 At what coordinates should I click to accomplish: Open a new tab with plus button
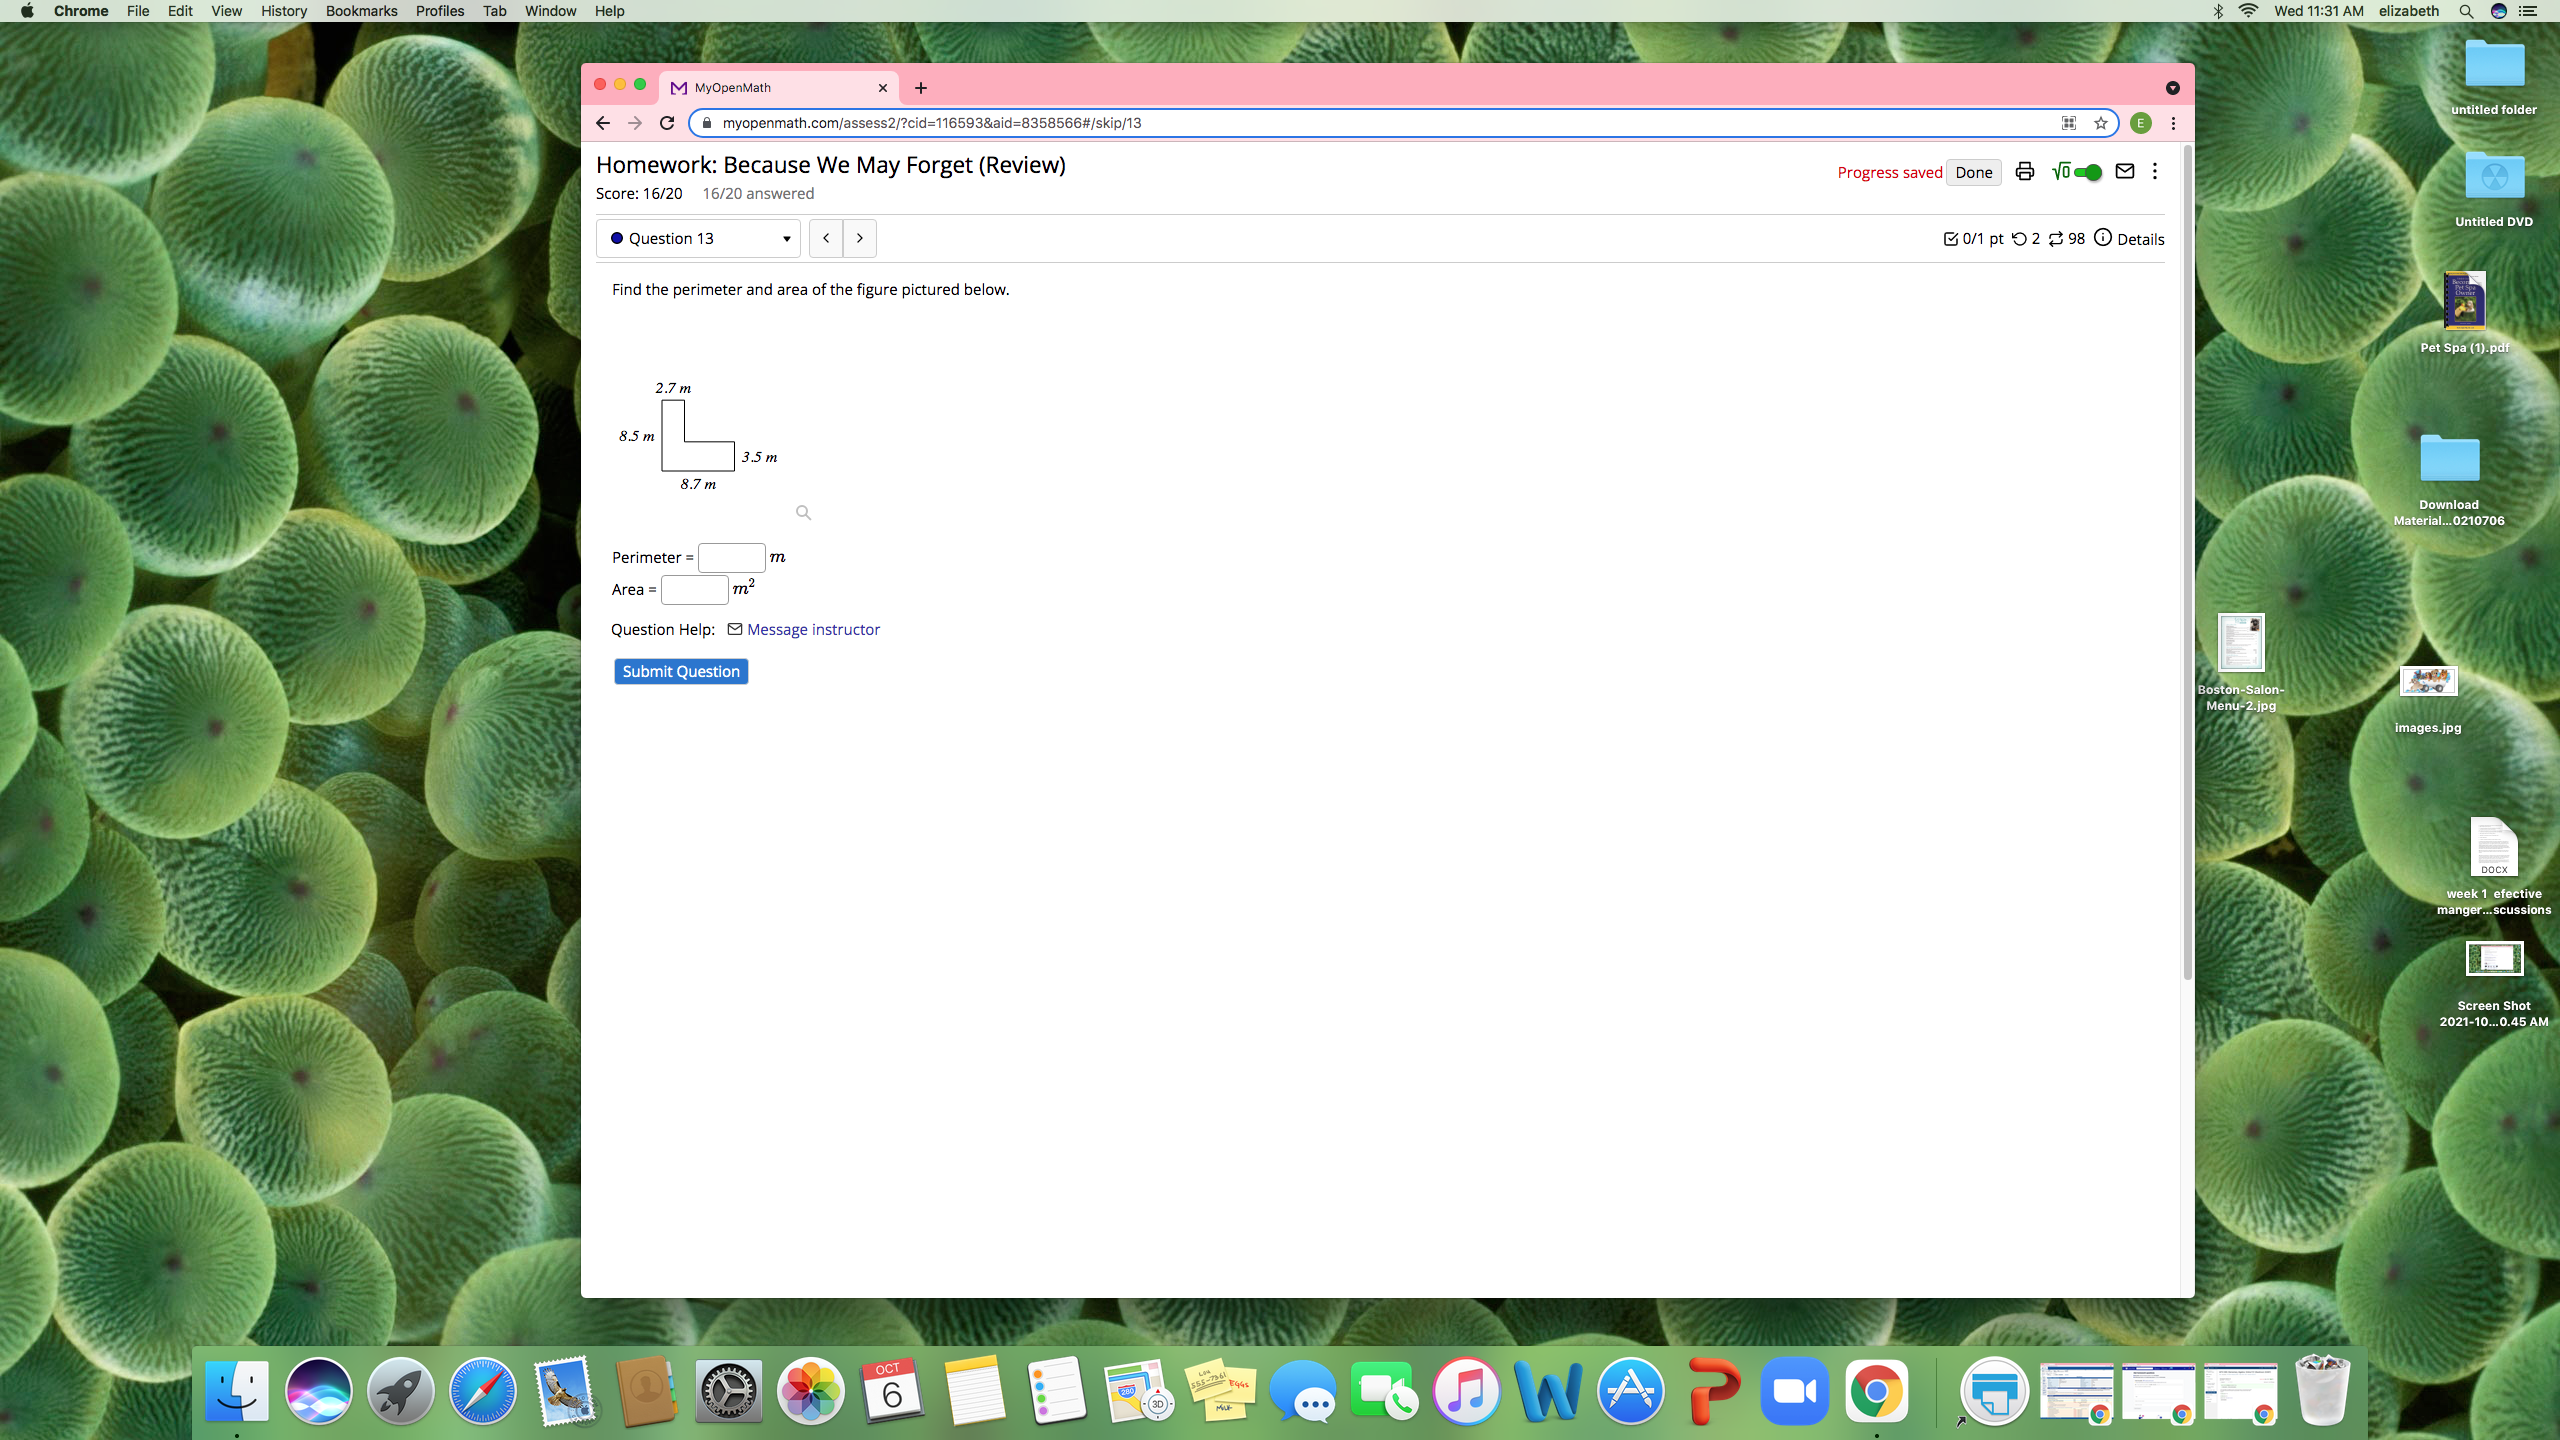[x=920, y=88]
